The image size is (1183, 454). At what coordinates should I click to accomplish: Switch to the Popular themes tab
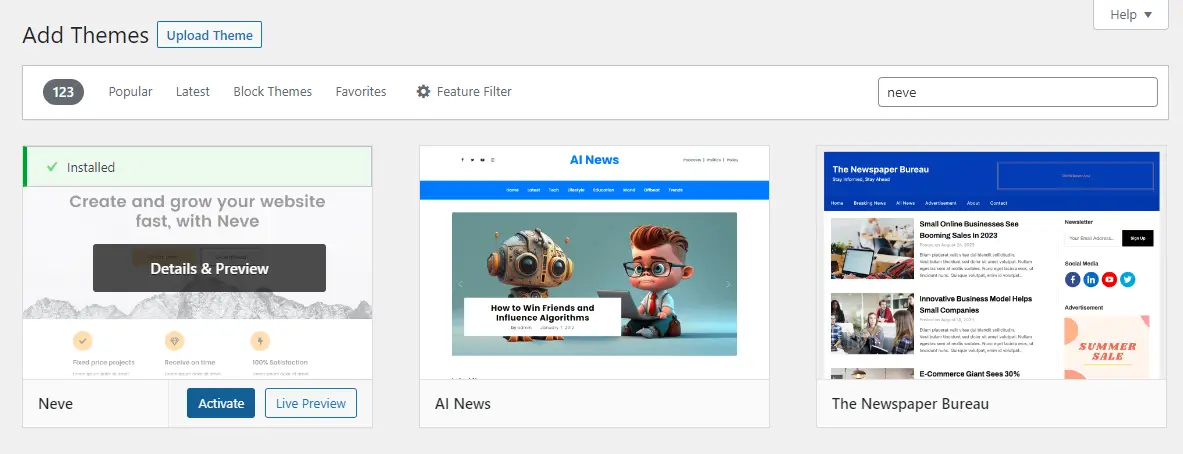pos(130,92)
